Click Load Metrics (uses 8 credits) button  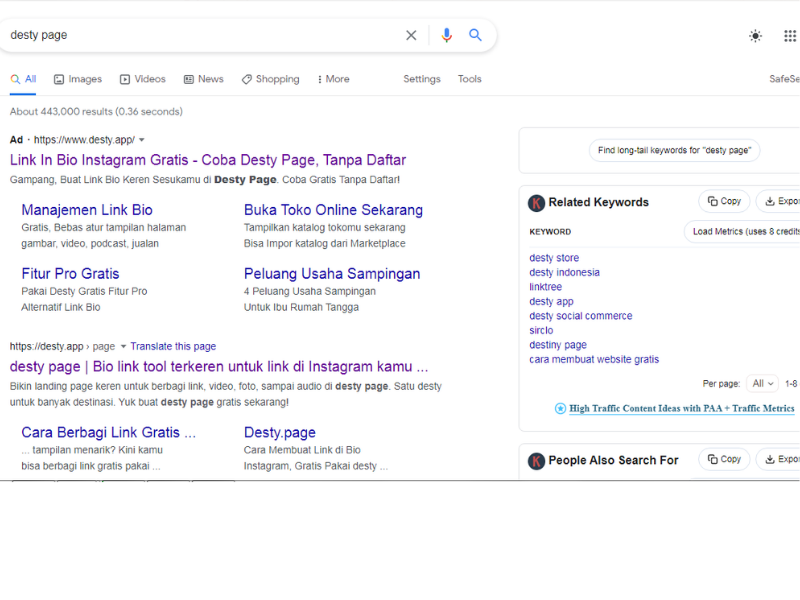point(742,232)
